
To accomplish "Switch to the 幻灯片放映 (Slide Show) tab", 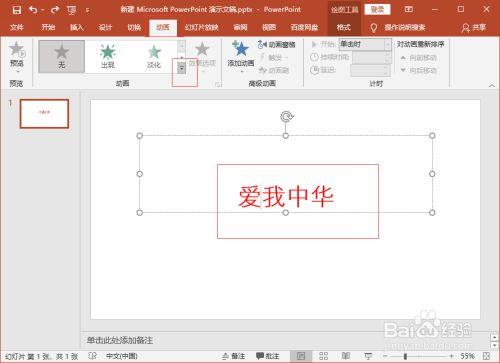I will 202,27.
